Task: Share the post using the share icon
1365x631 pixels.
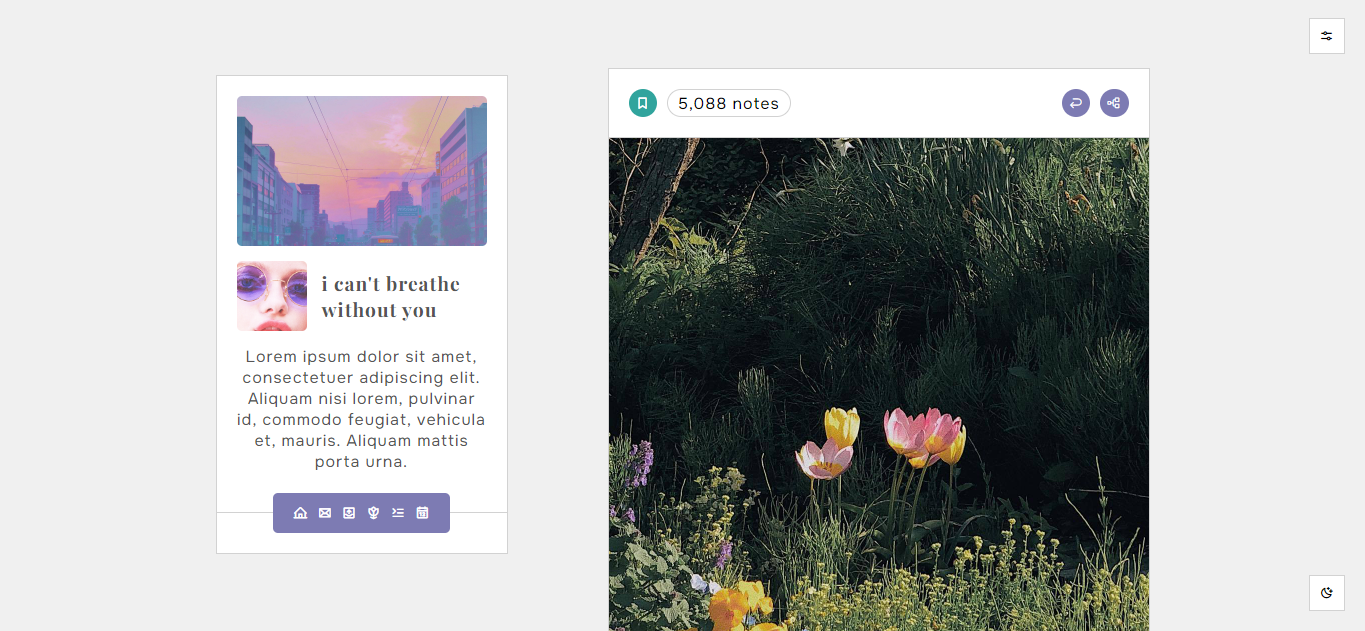Action: coord(1114,103)
